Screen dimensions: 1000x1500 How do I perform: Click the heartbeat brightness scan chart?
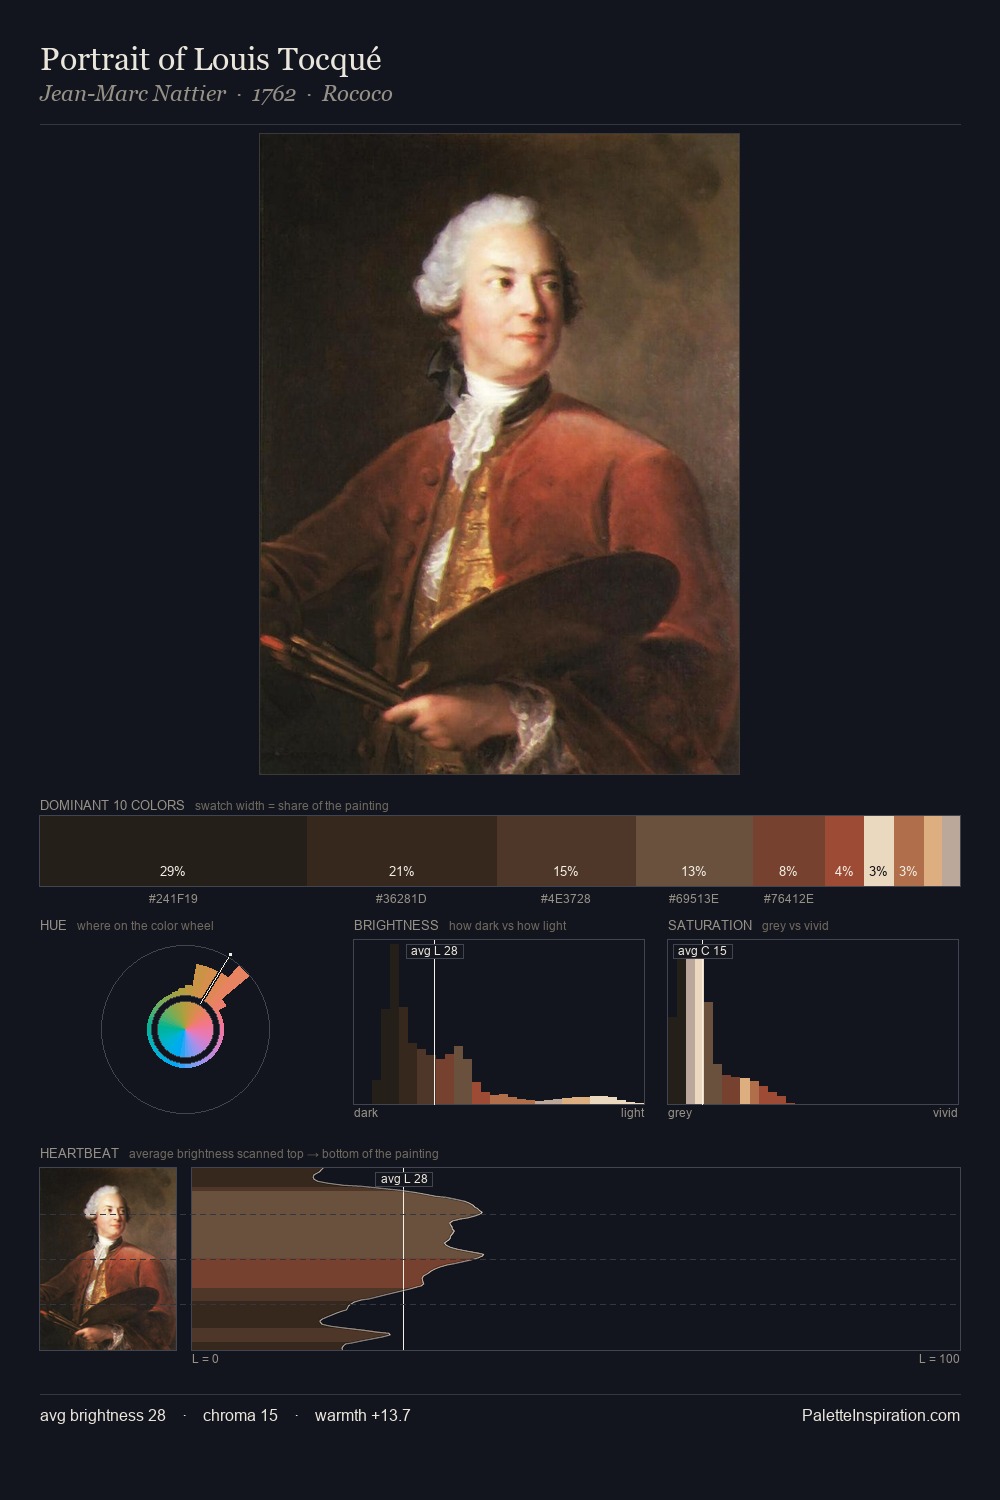[576, 1259]
